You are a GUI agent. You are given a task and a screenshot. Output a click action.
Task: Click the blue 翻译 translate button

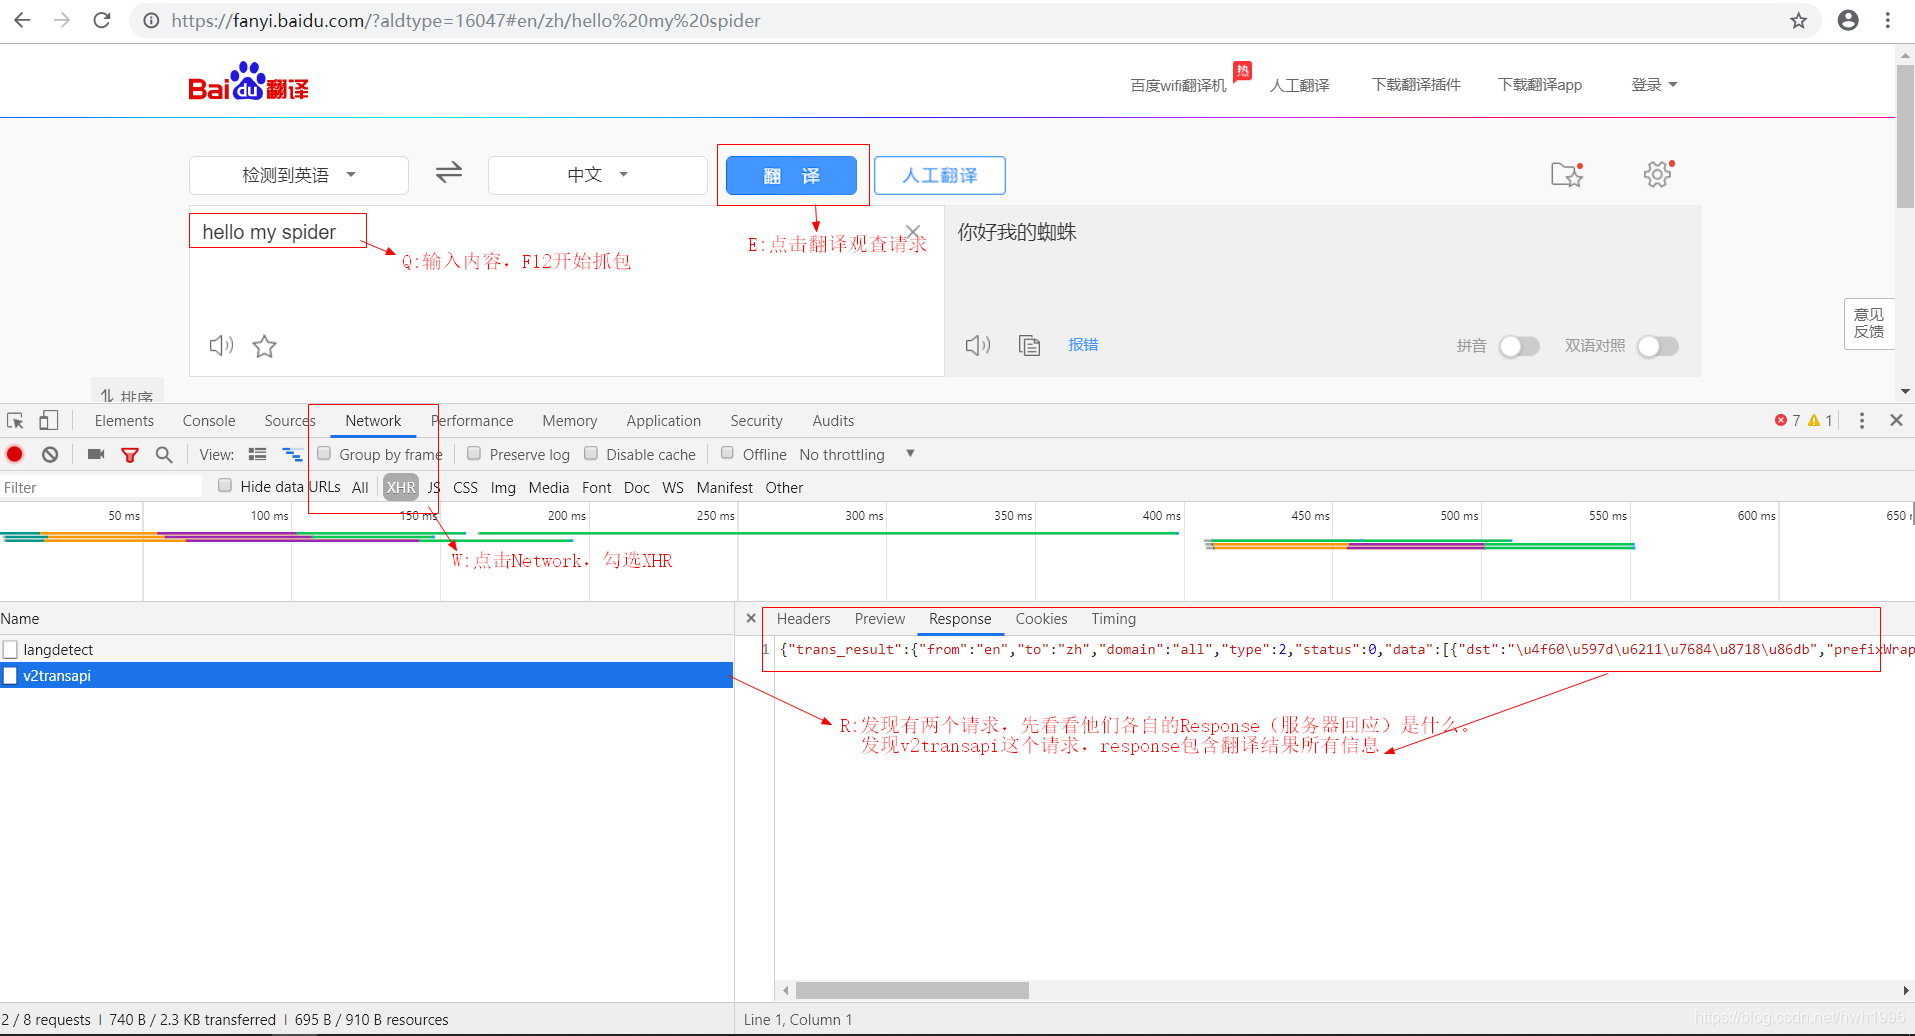791,175
